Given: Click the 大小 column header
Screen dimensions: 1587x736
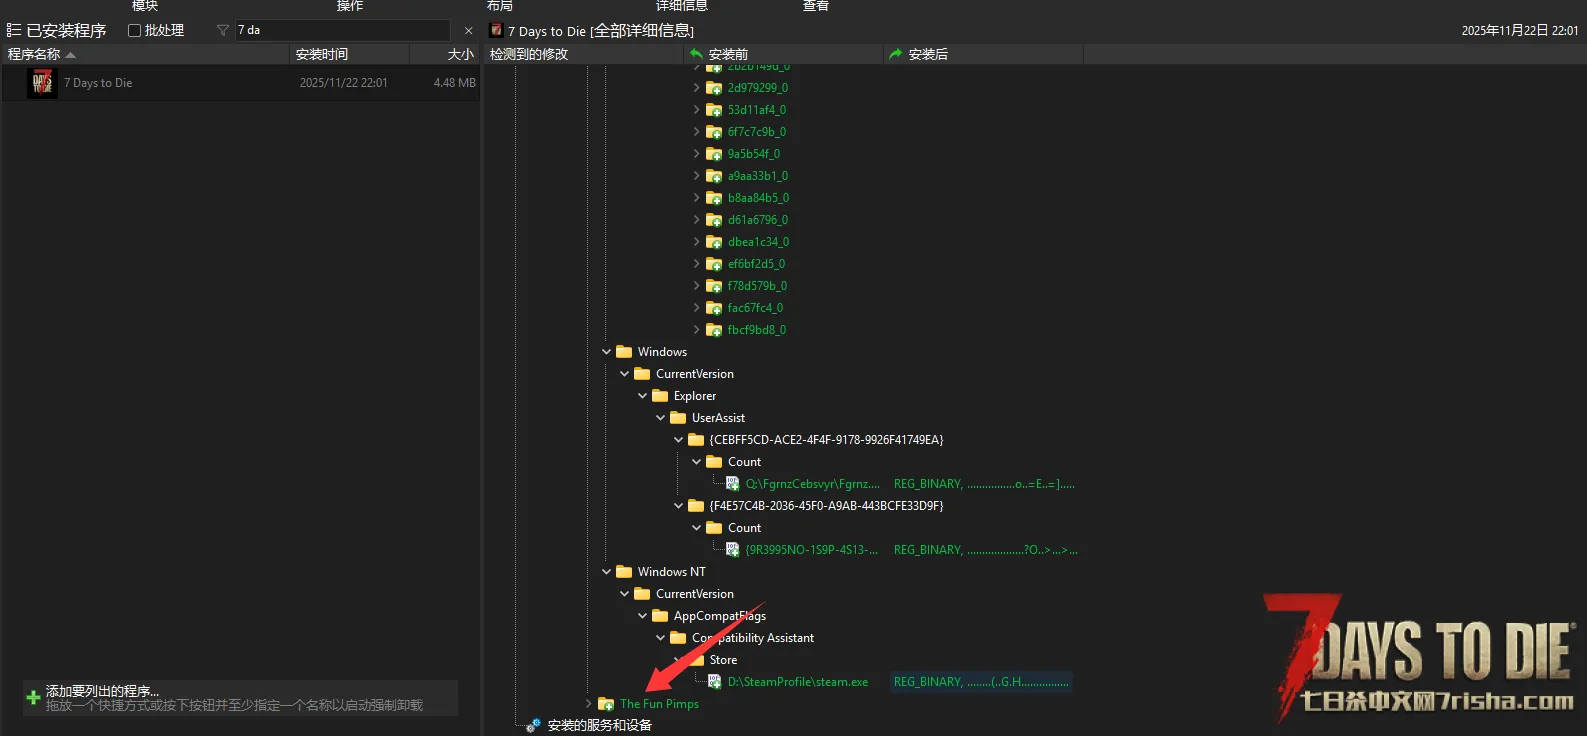Looking at the screenshot, I should click(460, 54).
